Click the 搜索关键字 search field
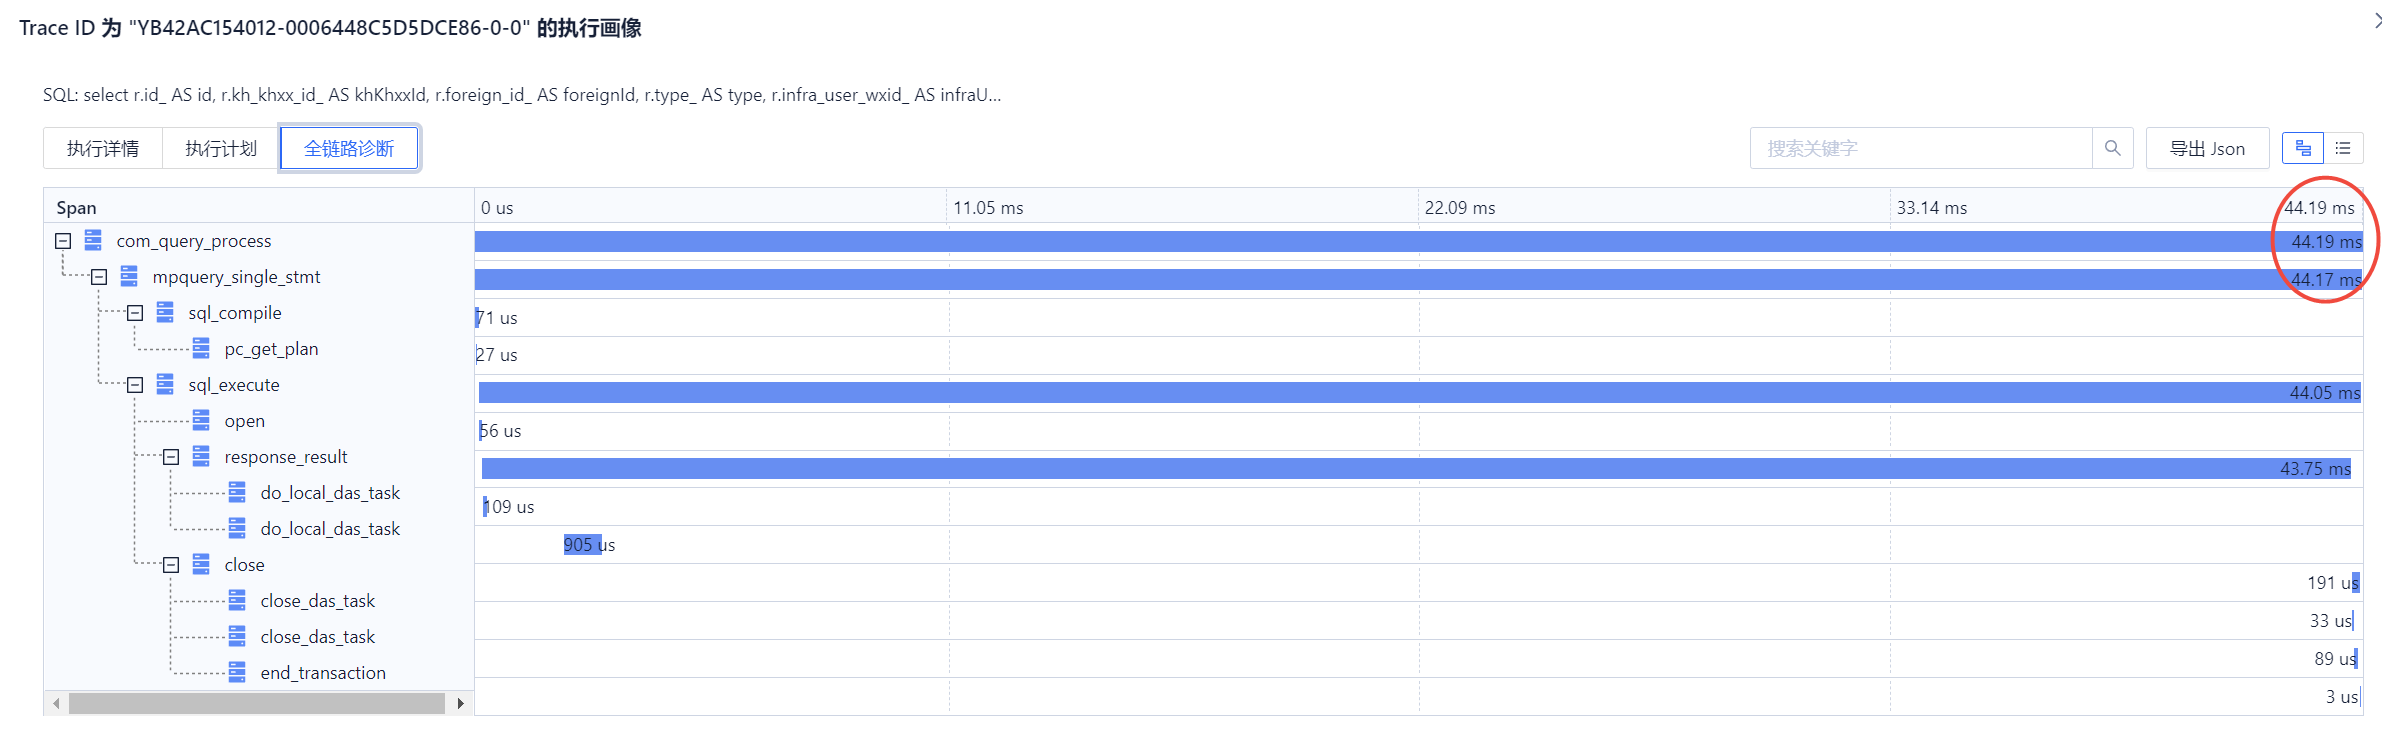 click(x=1920, y=148)
